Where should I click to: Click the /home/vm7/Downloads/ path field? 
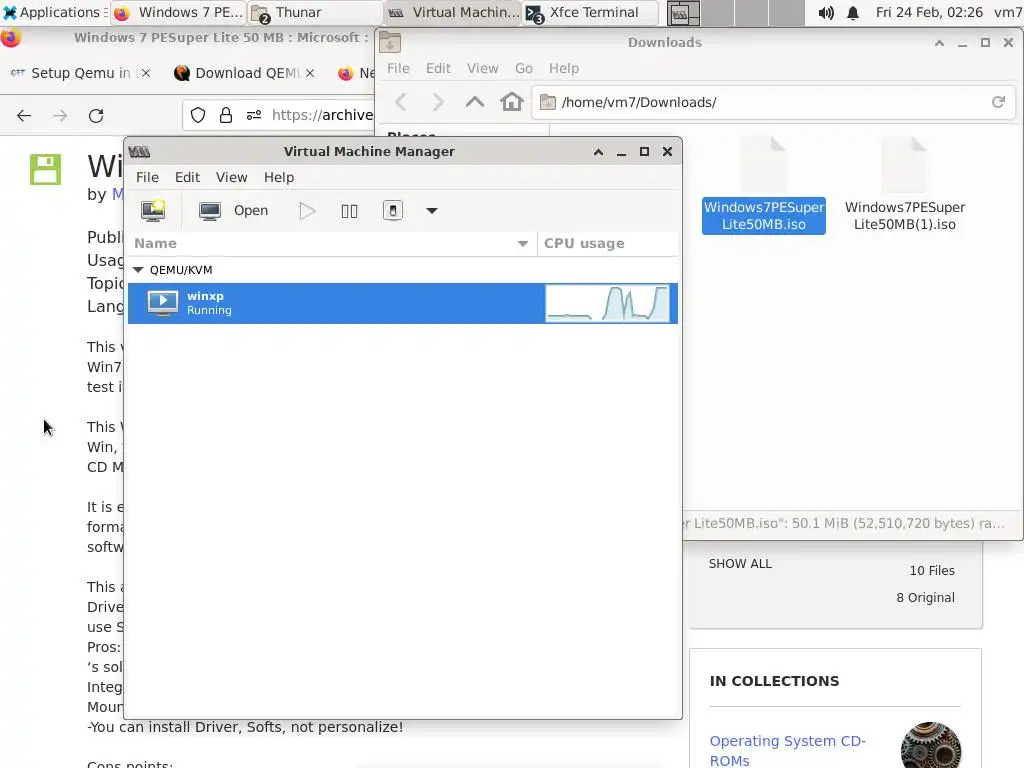(x=774, y=102)
